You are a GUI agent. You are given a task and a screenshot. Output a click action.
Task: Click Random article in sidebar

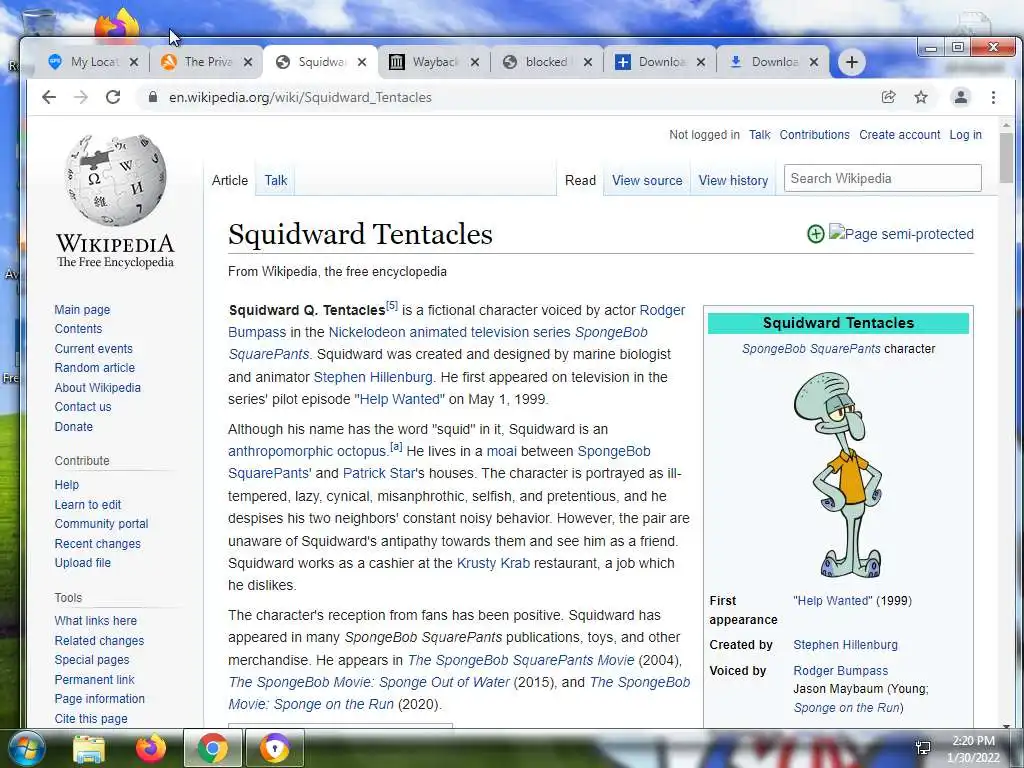(x=95, y=368)
